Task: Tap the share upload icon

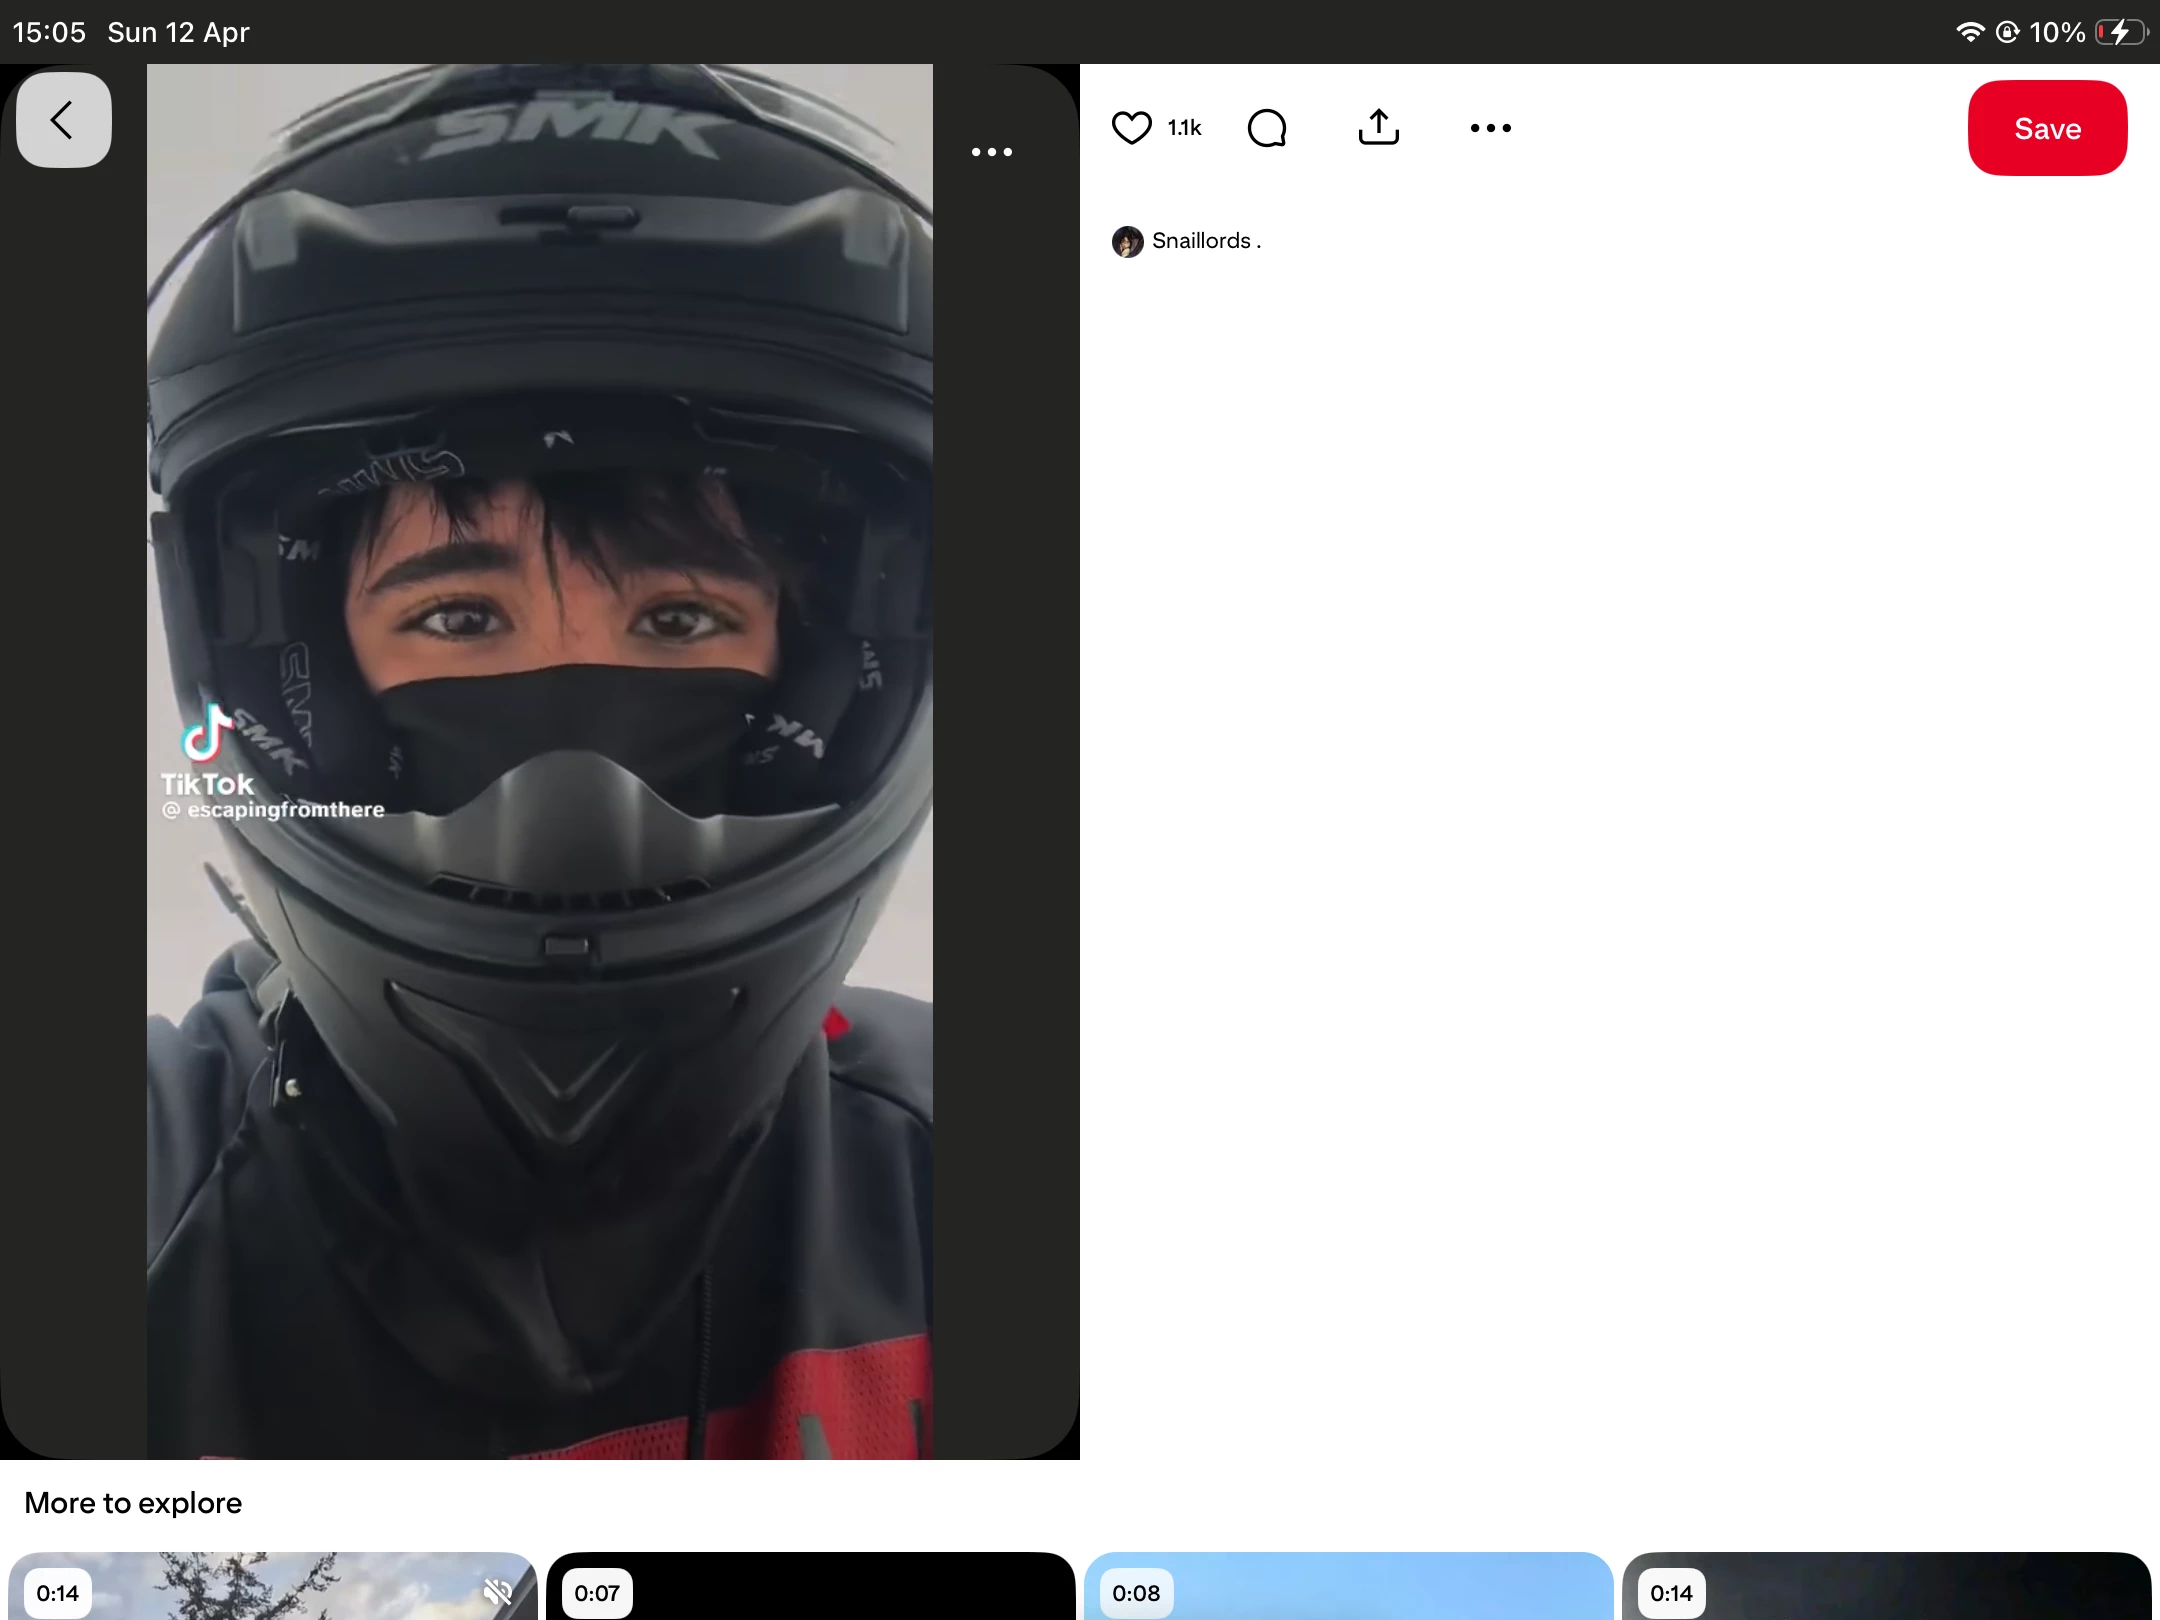Action: [1378, 128]
